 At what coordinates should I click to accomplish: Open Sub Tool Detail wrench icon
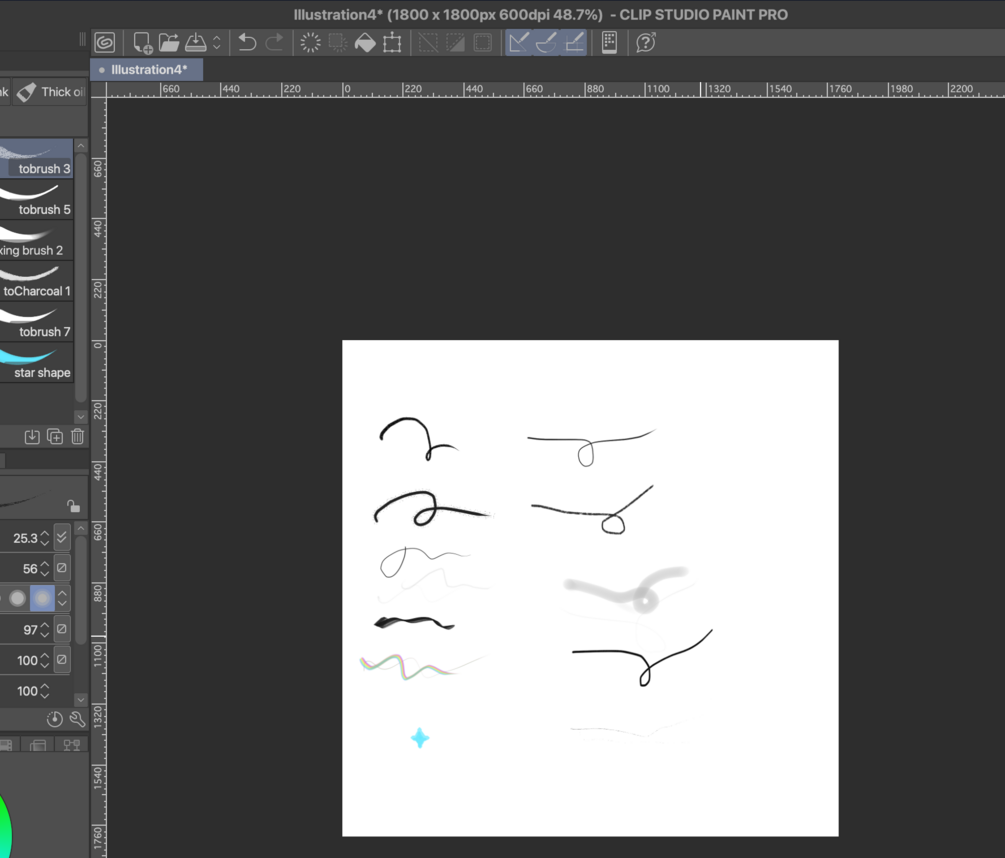coord(78,720)
